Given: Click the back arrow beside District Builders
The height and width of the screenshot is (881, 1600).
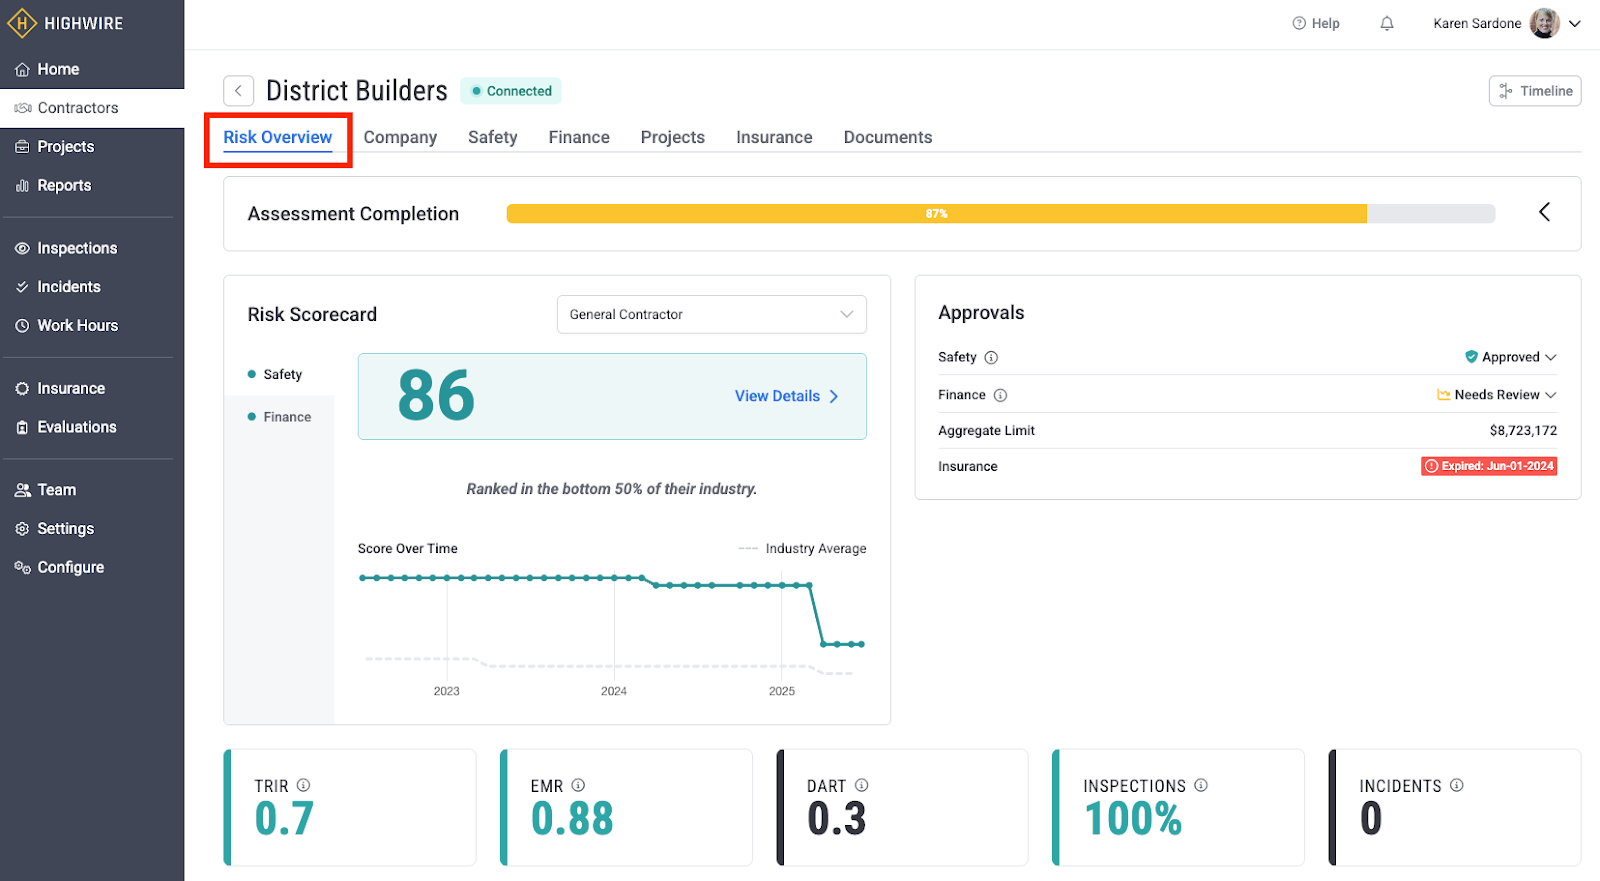Looking at the screenshot, I should click(238, 91).
